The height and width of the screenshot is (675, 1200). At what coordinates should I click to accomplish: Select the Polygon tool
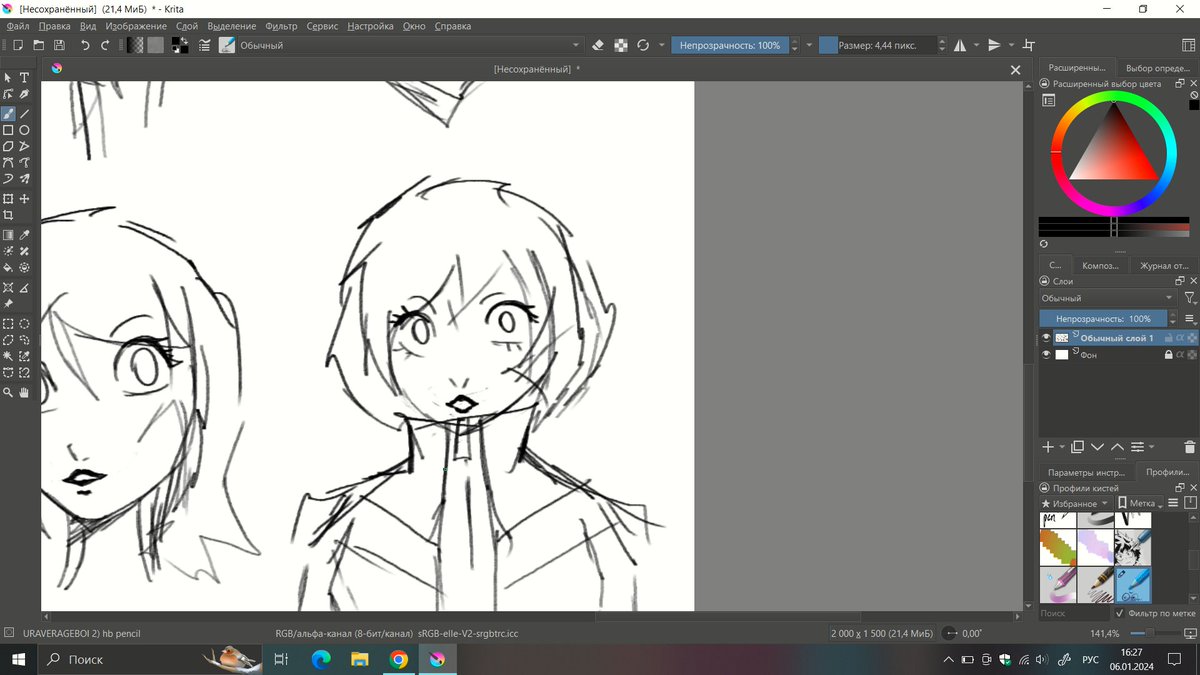coord(8,146)
